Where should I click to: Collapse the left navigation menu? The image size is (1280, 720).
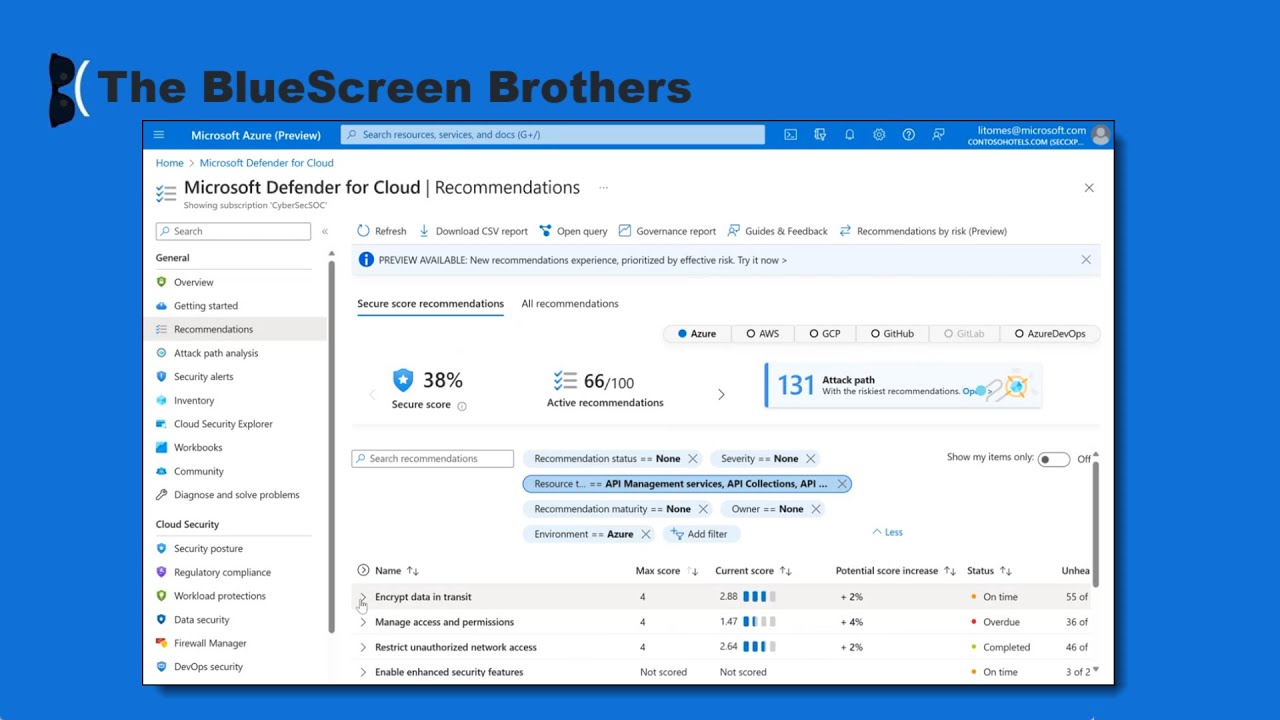[324, 231]
